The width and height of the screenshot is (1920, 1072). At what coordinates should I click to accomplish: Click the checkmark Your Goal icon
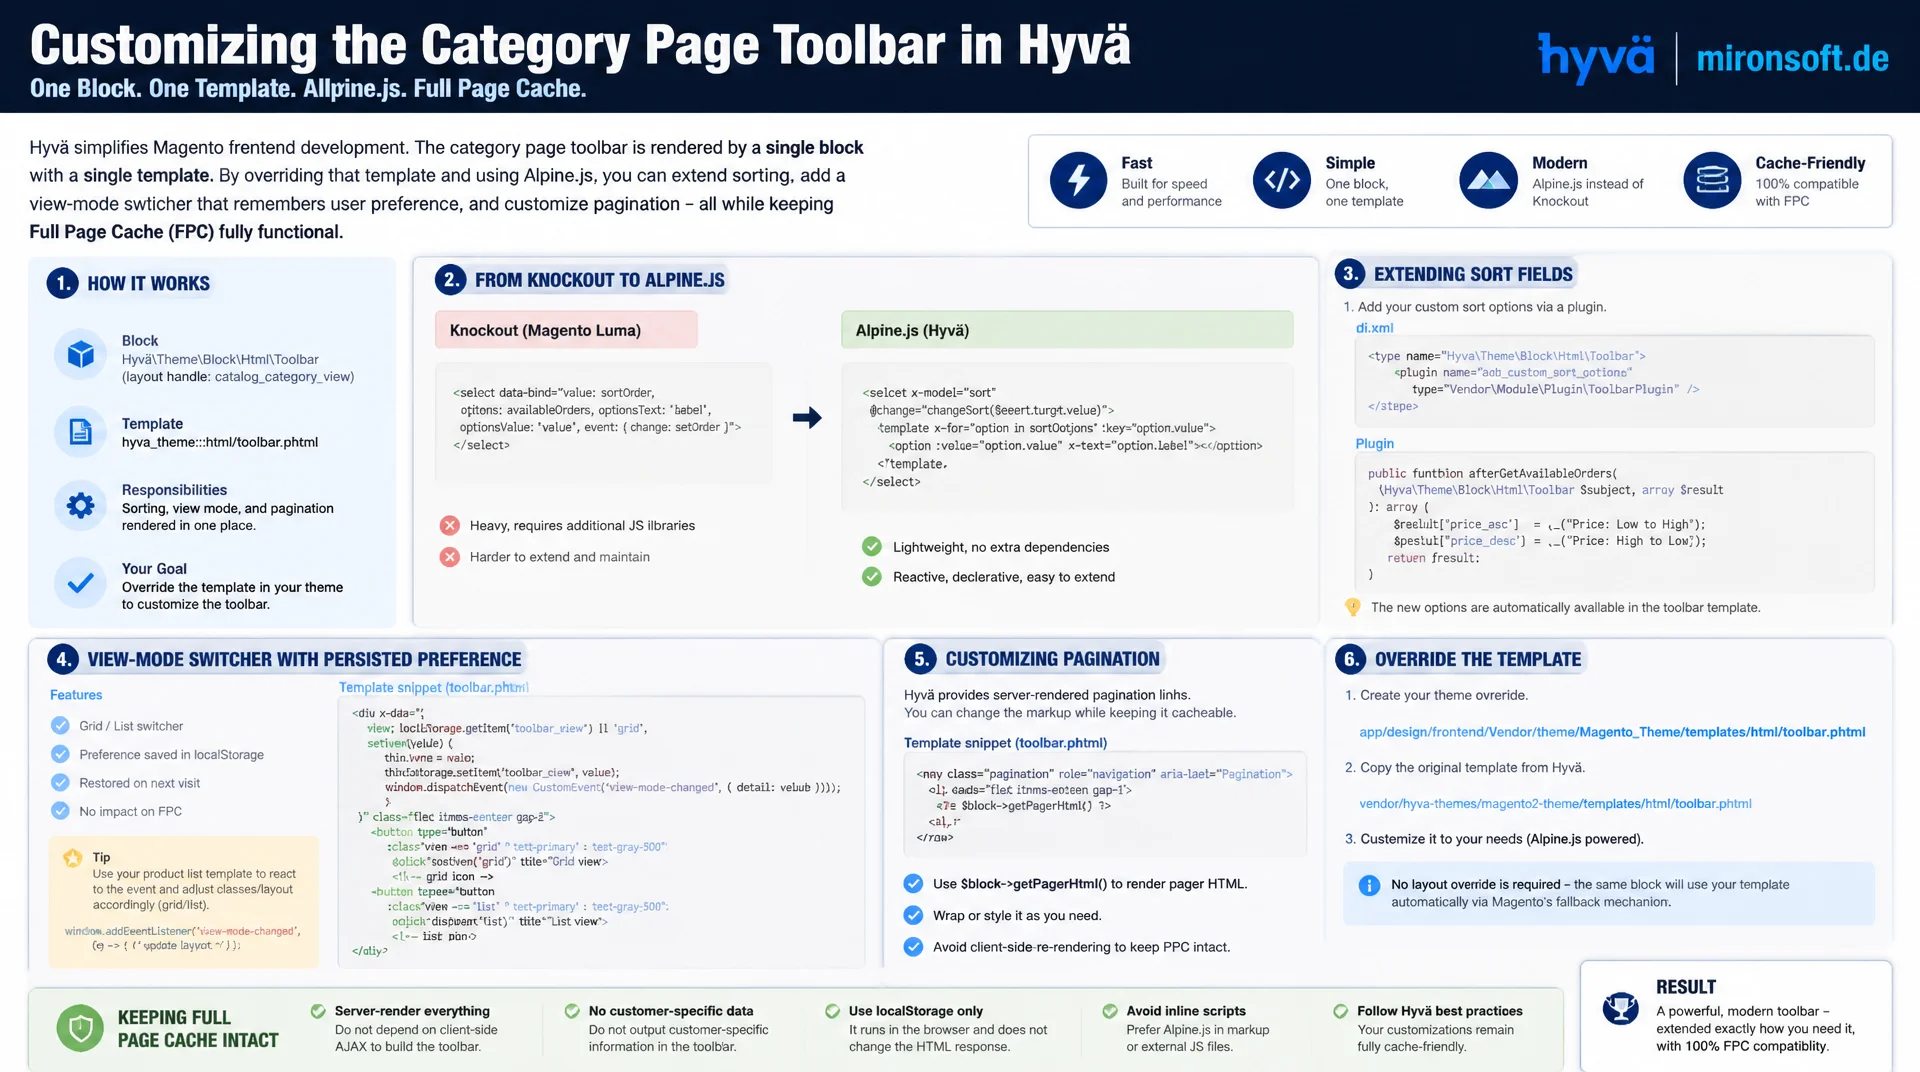pos(81,583)
